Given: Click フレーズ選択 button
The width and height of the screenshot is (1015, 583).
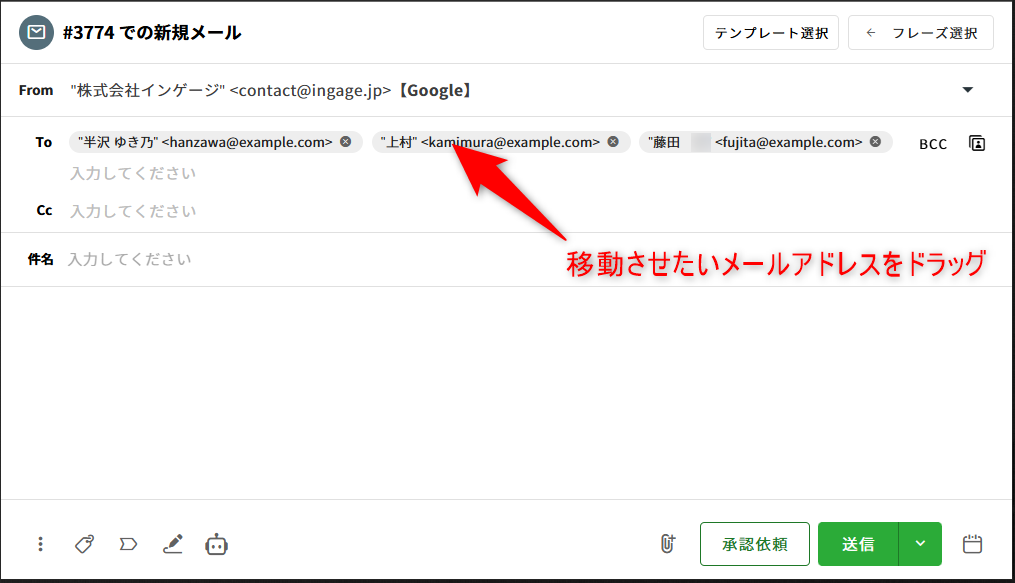Looking at the screenshot, I should tap(920, 33).
